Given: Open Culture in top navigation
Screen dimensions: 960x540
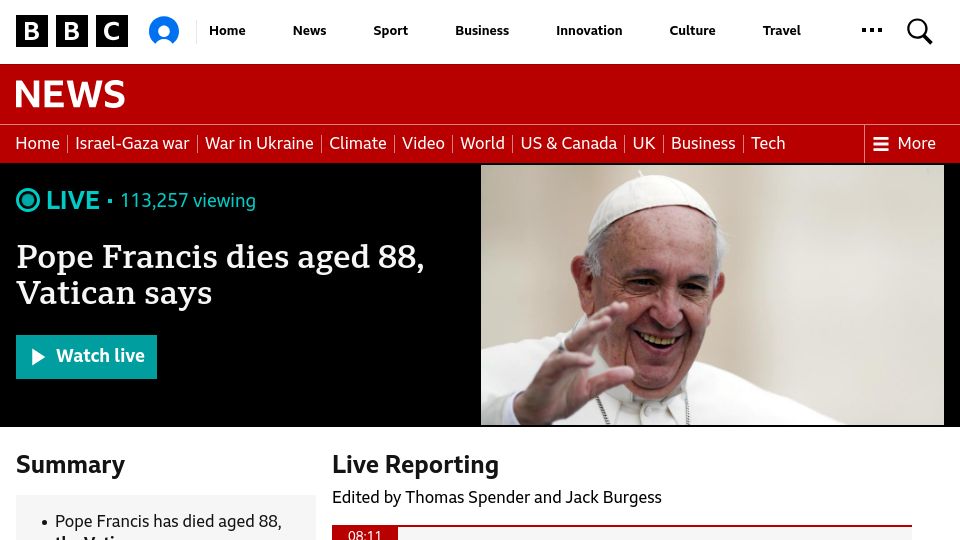Looking at the screenshot, I should [692, 31].
